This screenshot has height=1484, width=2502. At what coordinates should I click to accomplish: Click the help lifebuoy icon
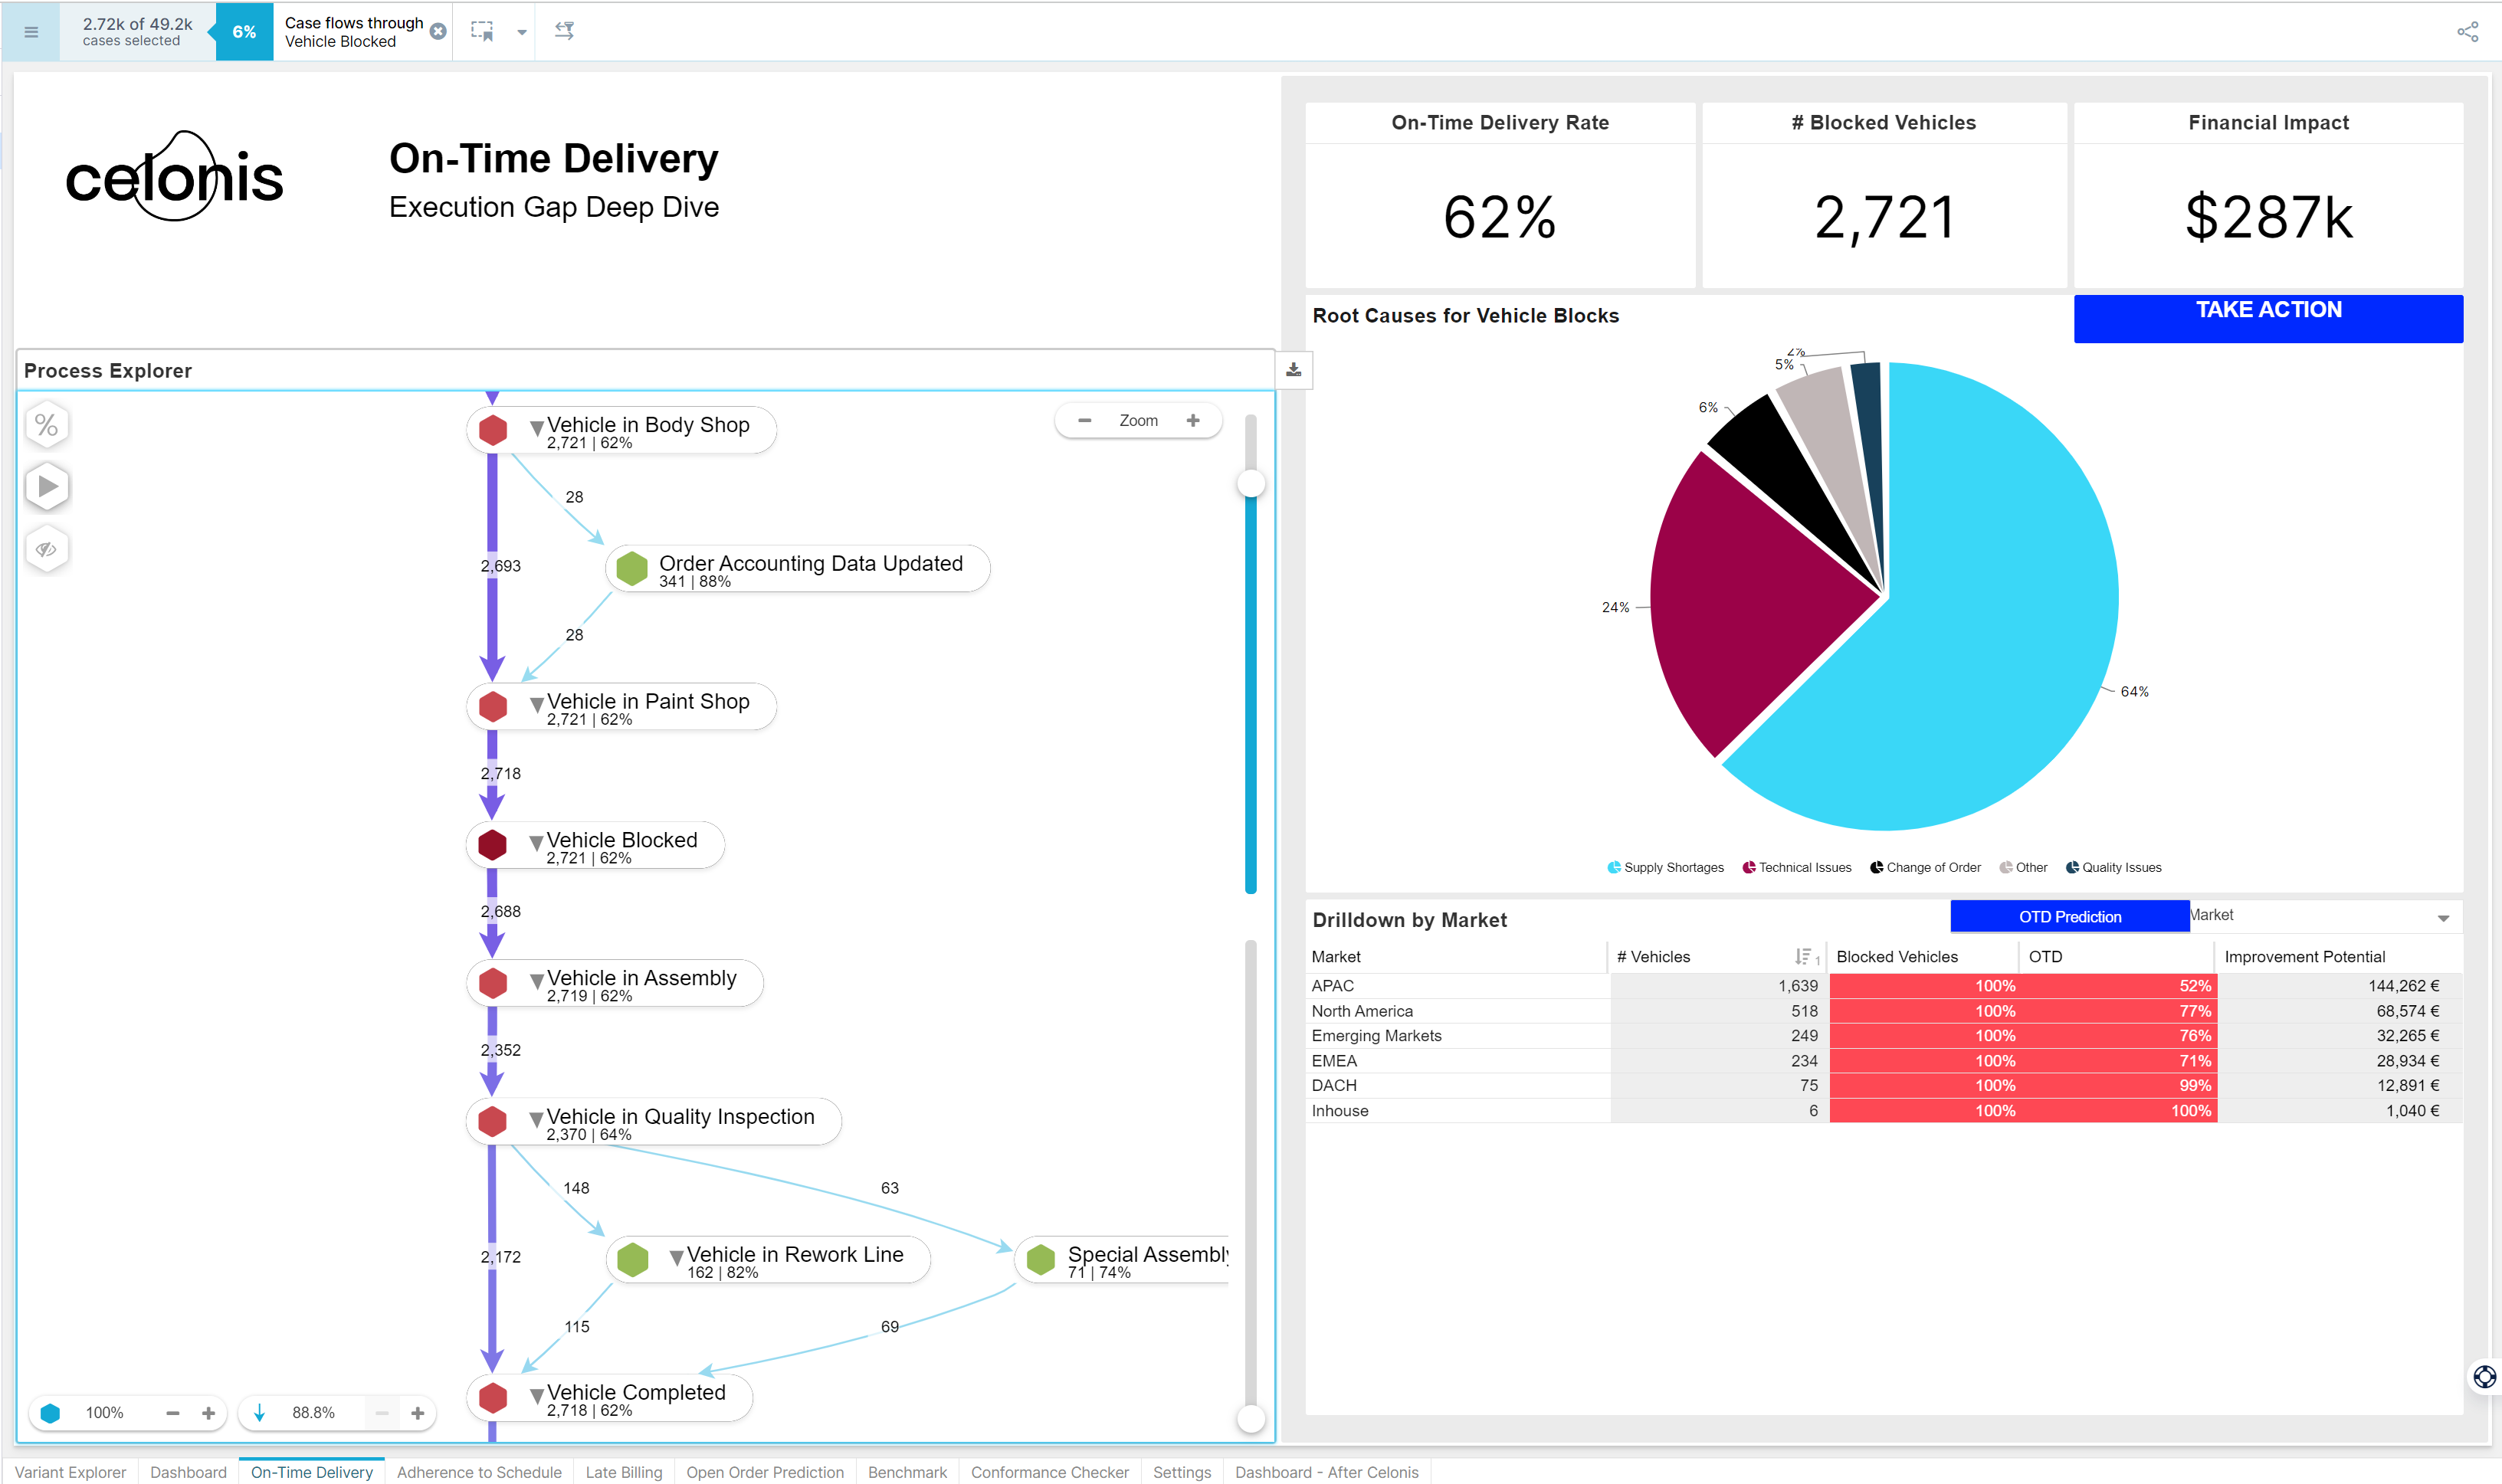2484,1377
